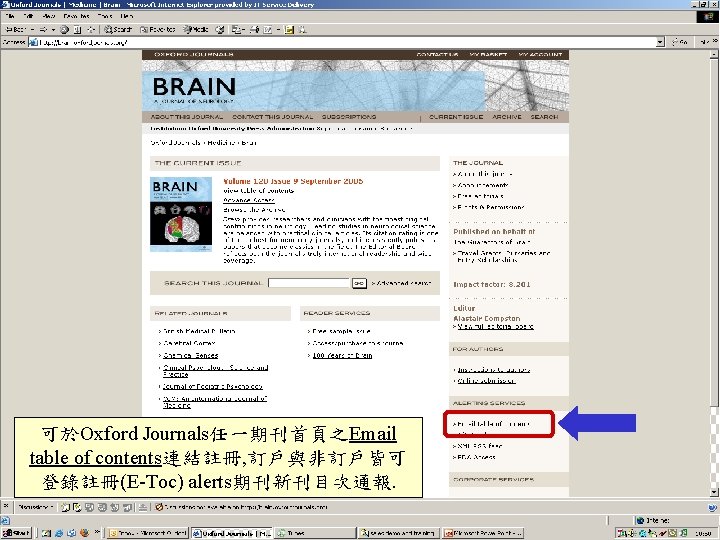This screenshot has height=540, width=720.
Task: Click the Mail icon in the toolbar
Action: click(237, 29)
